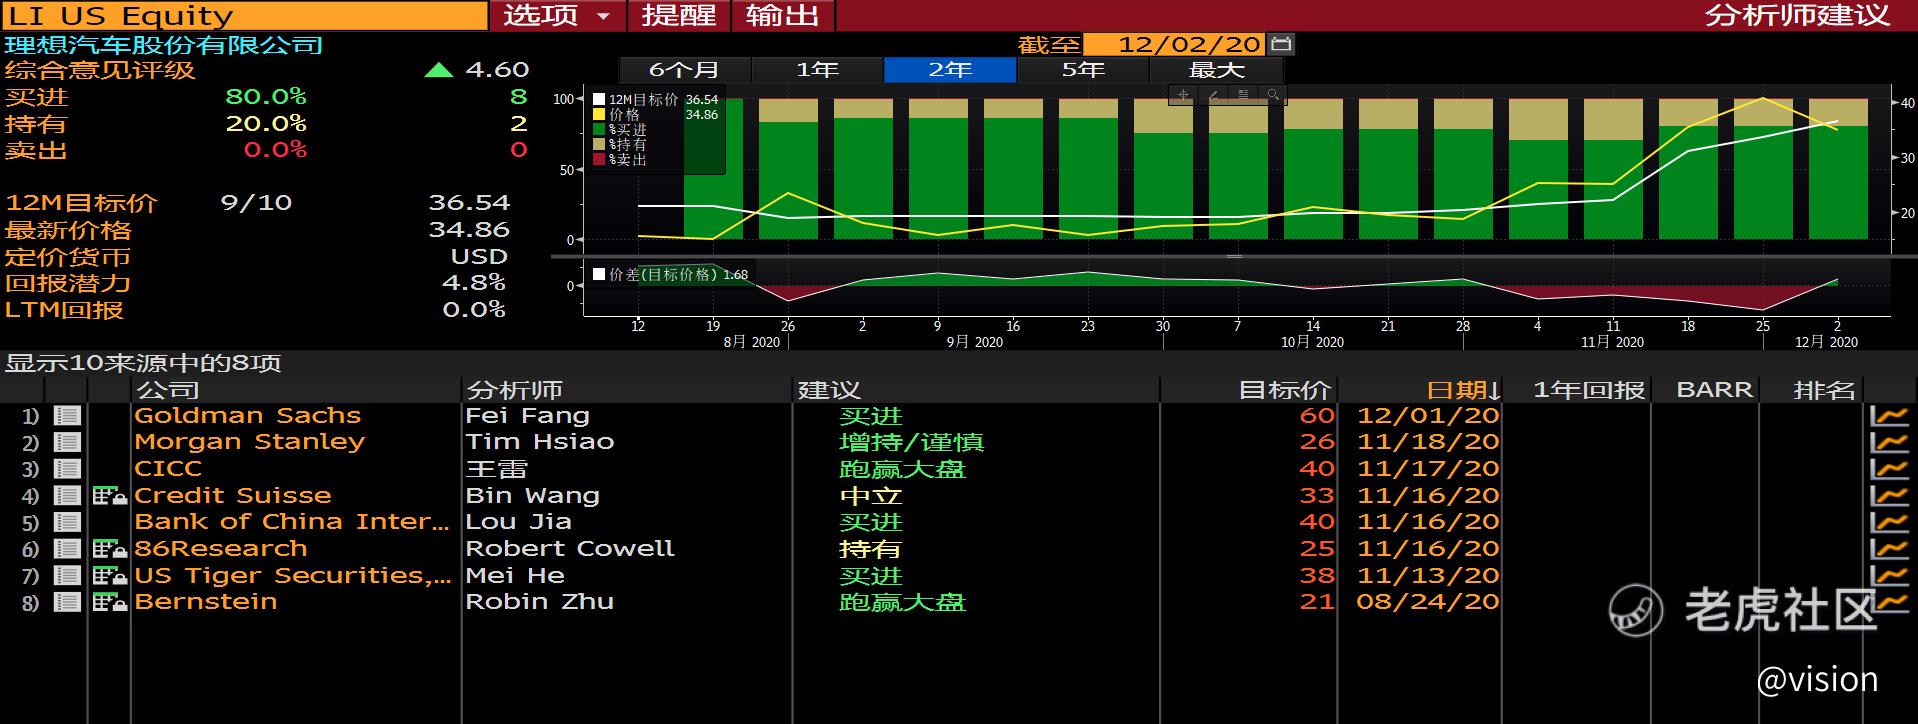This screenshot has width=1918, height=724.
Task: Toggle the 价格 legend series
Action: pos(599,115)
